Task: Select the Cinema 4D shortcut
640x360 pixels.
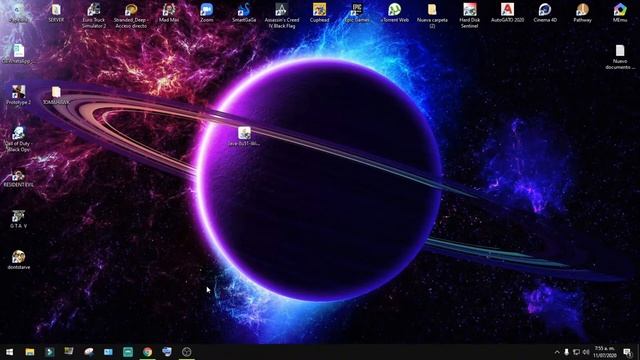Action: [x=545, y=13]
